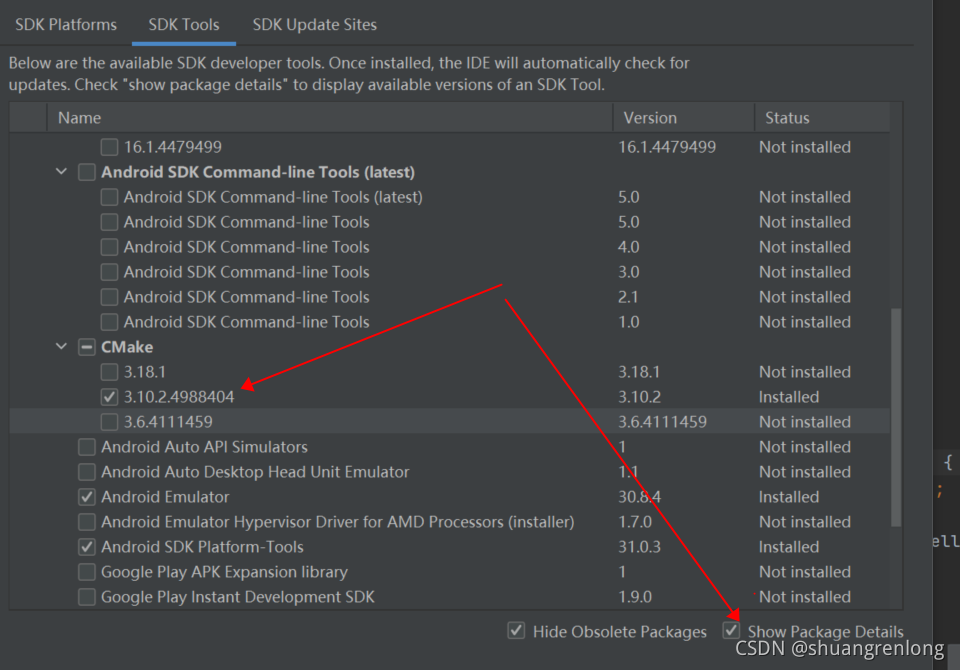960x670 pixels.
Task: Uncheck the CMake 3.10.2.4988404 checkbox
Action: tap(110, 397)
